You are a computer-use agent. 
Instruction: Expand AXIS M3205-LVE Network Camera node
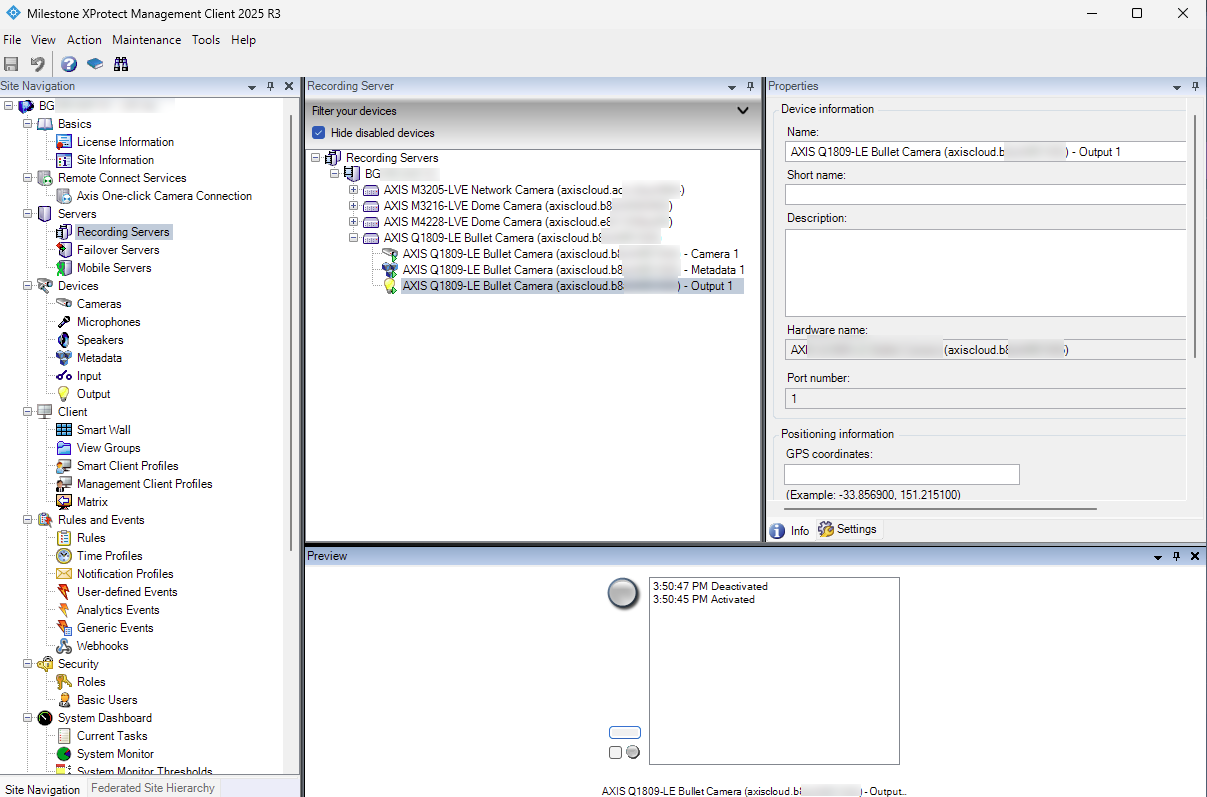(x=353, y=190)
